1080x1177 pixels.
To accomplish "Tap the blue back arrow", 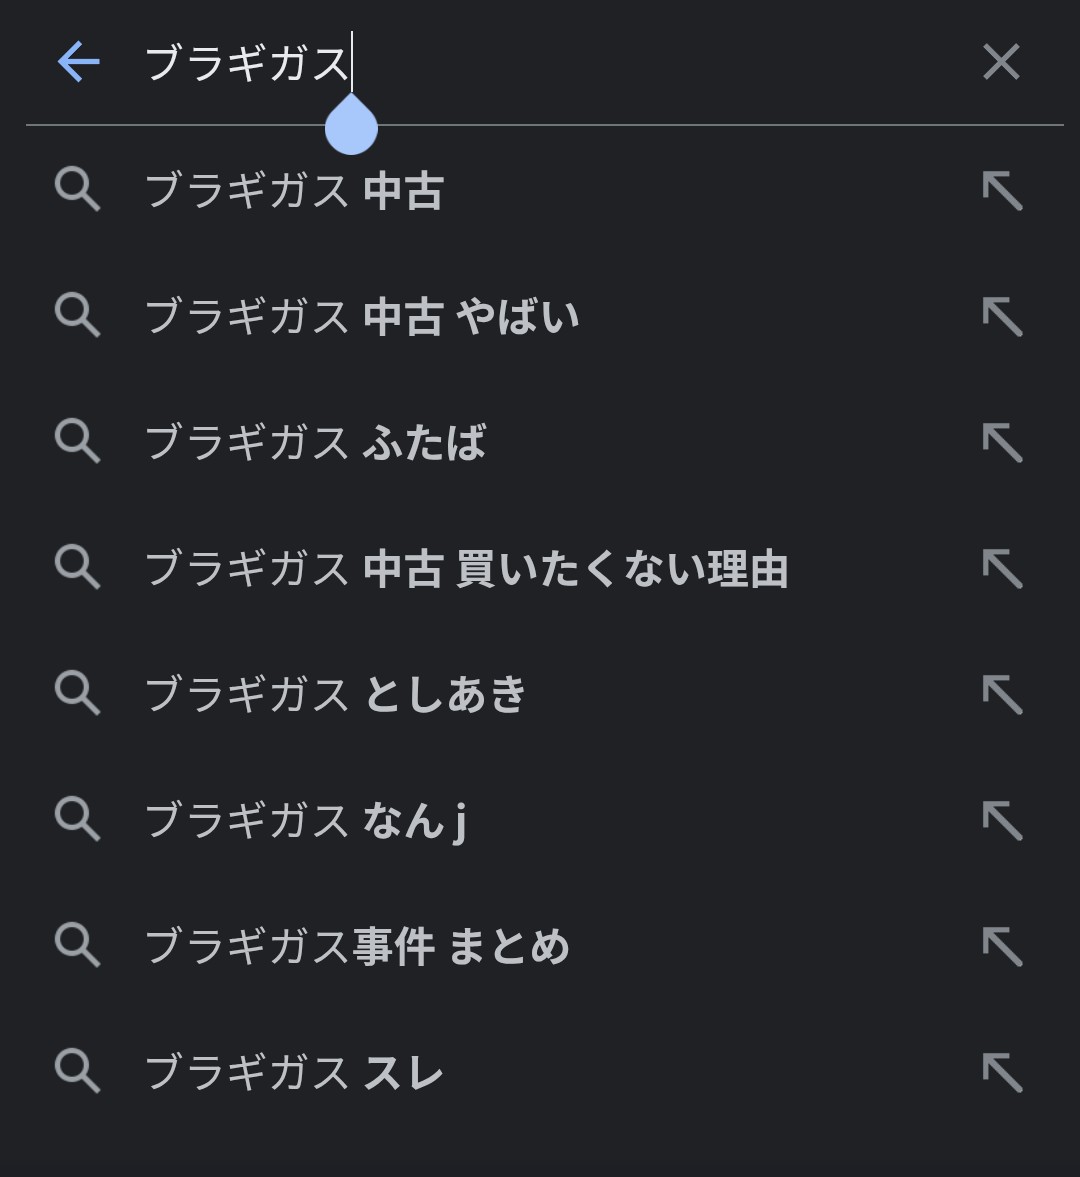I will (78, 62).
